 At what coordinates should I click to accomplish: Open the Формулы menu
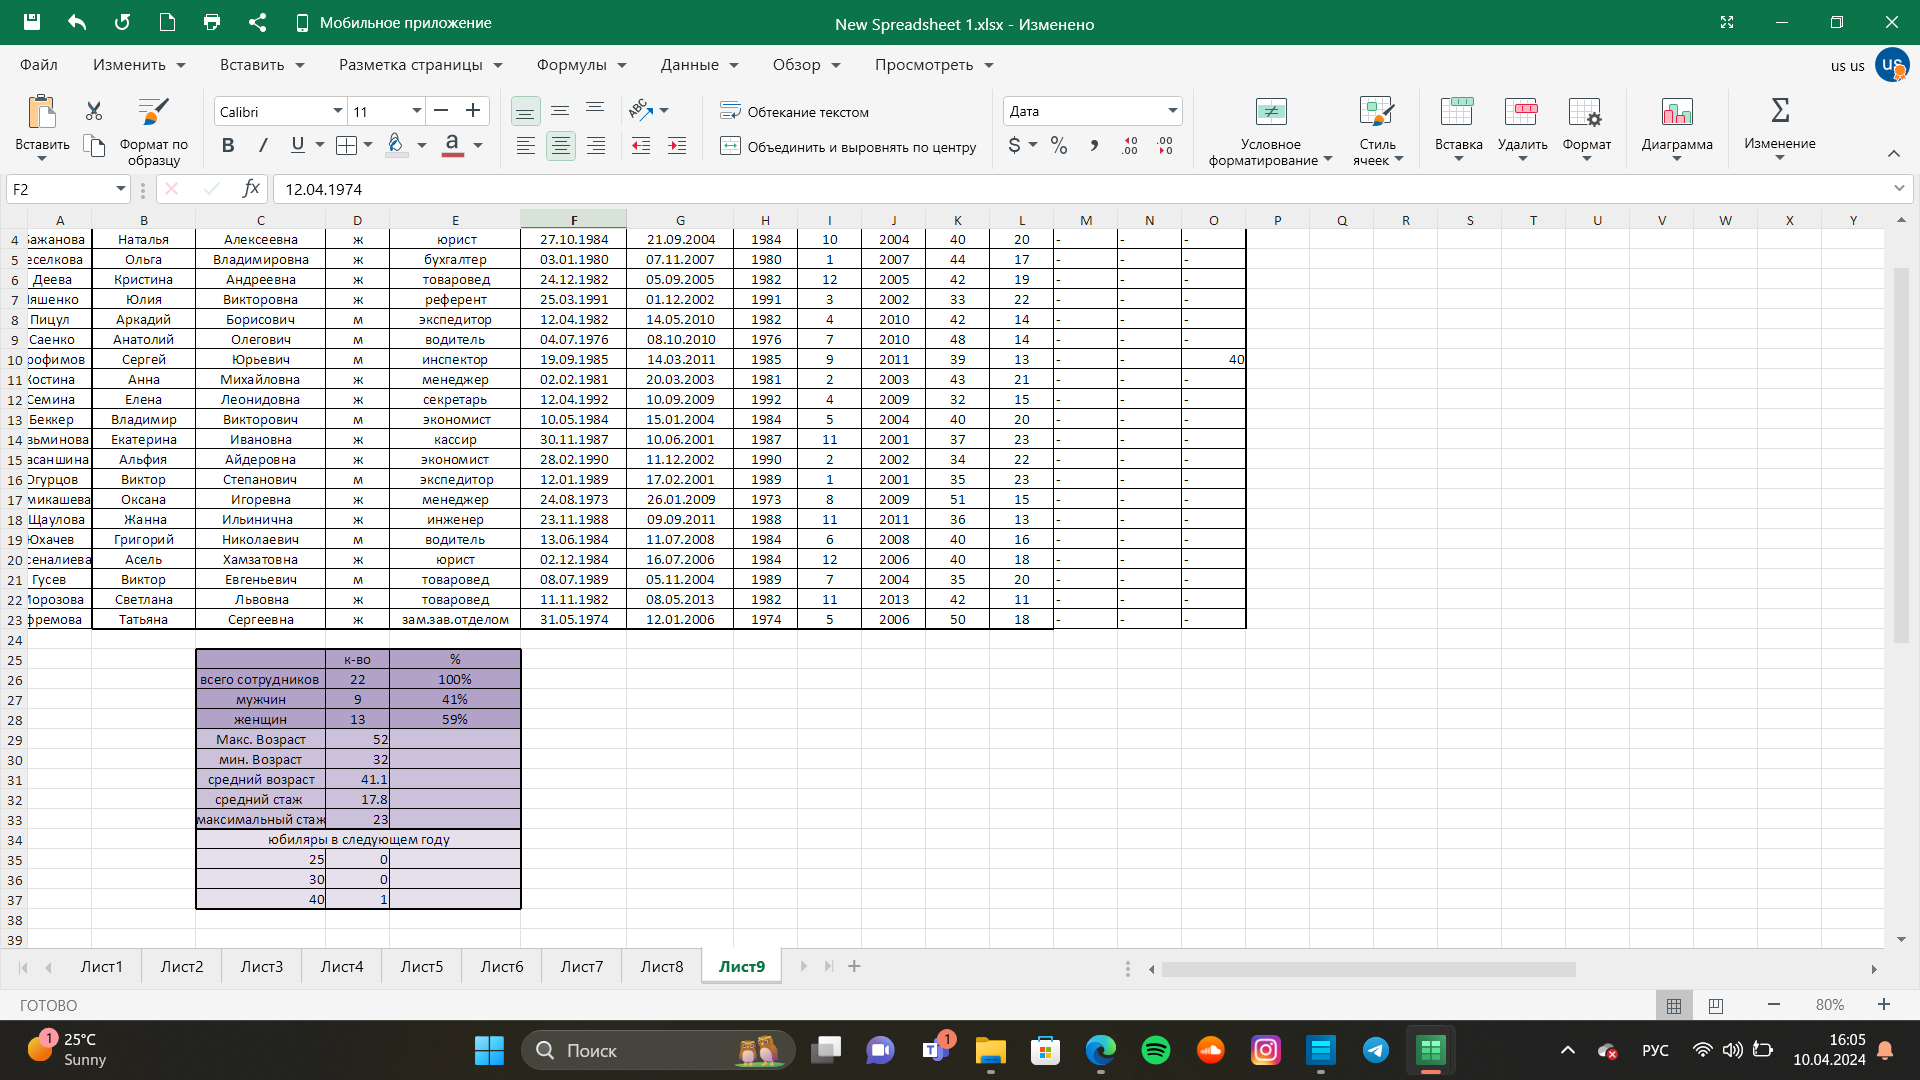click(x=581, y=64)
